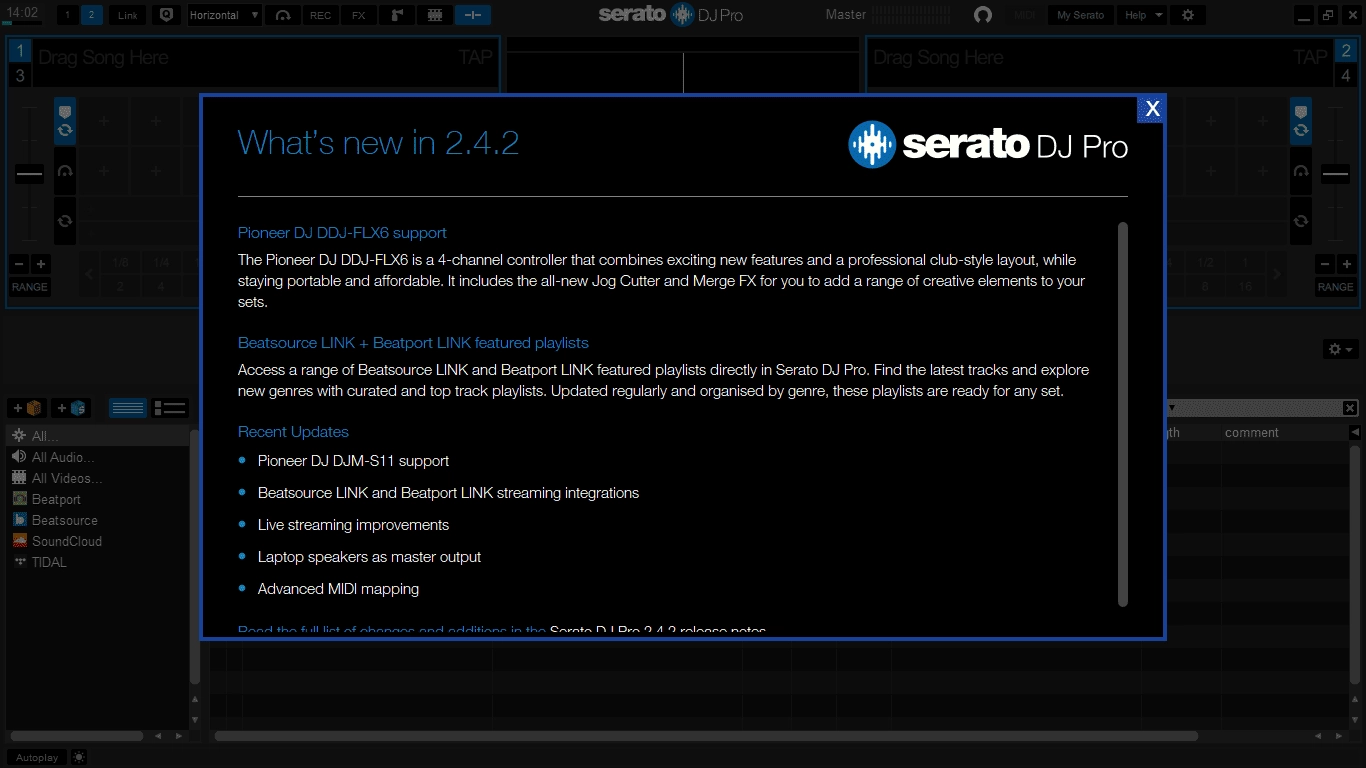Open Beatsource in crate list

pyautogui.click(x=97, y=520)
